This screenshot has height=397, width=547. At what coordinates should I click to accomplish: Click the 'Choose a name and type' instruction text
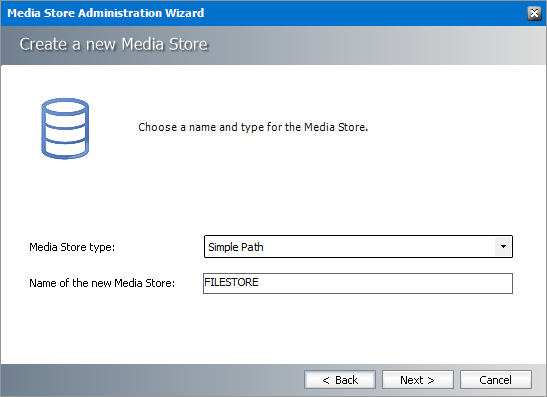[253, 127]
